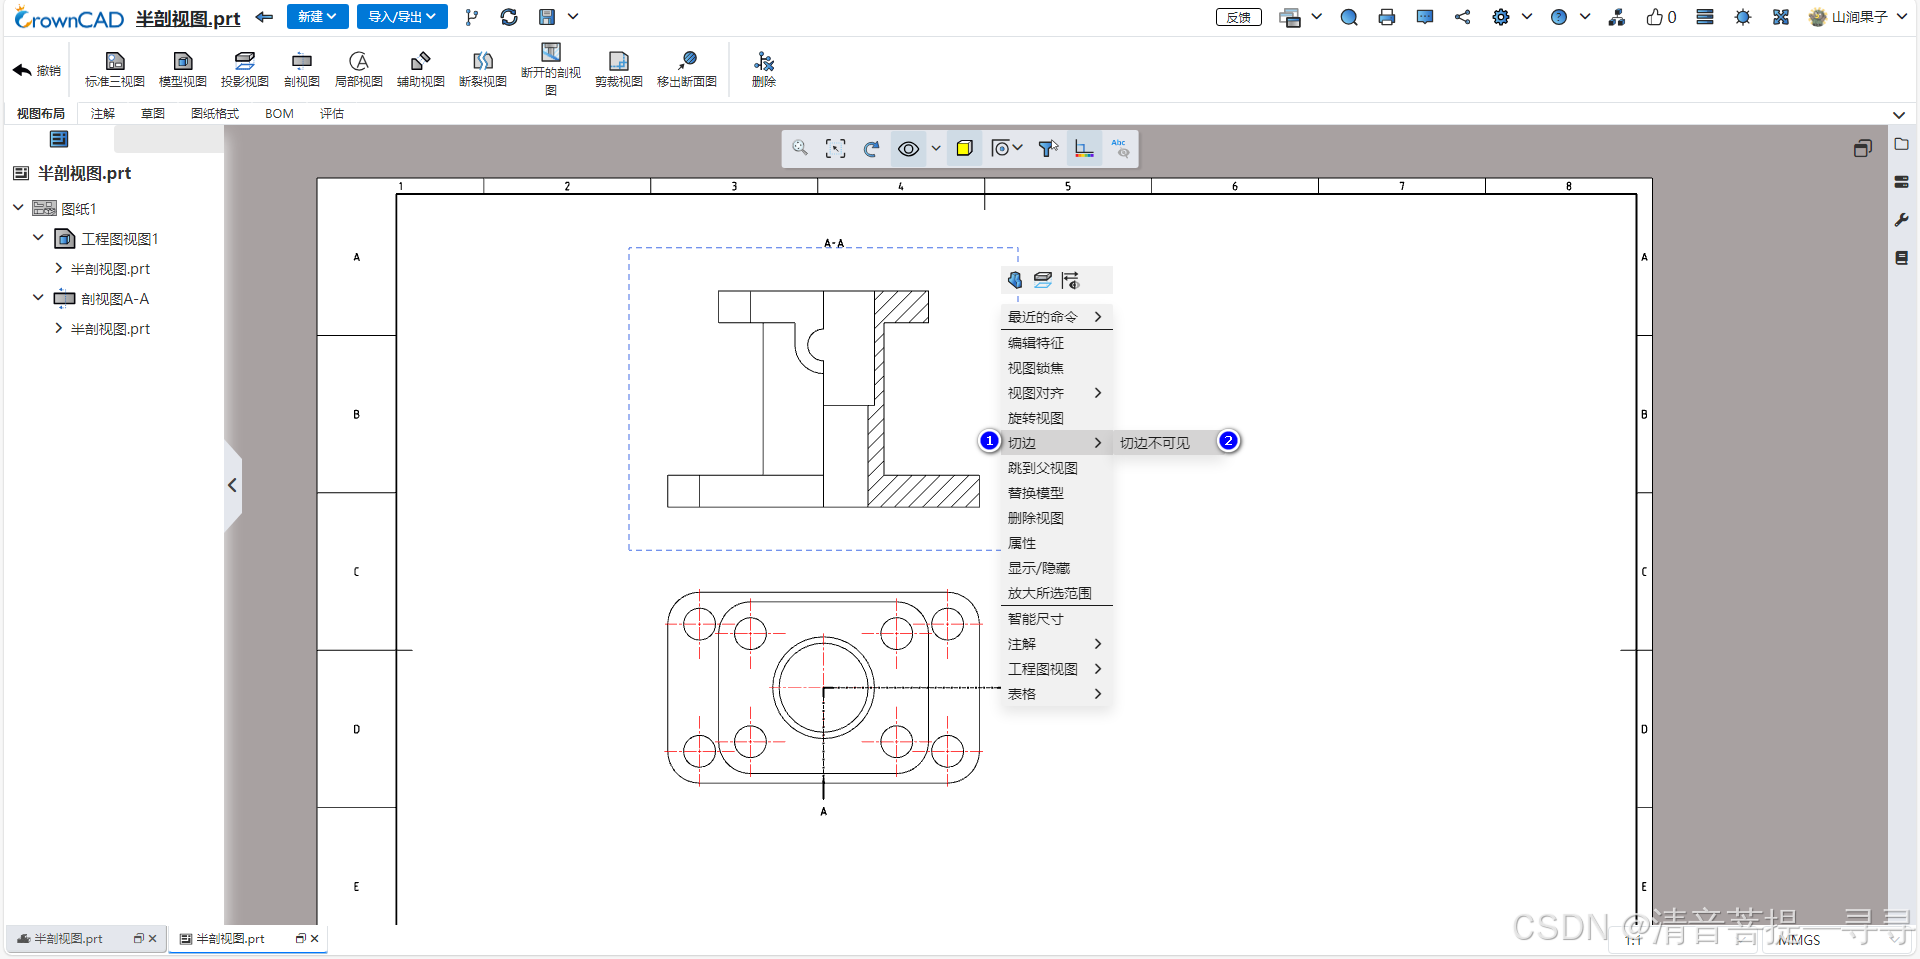Click the 反馈 feedback button
Image resolution: width=1920 pixels, height=959 pixels.
[x=1239, y=17]
